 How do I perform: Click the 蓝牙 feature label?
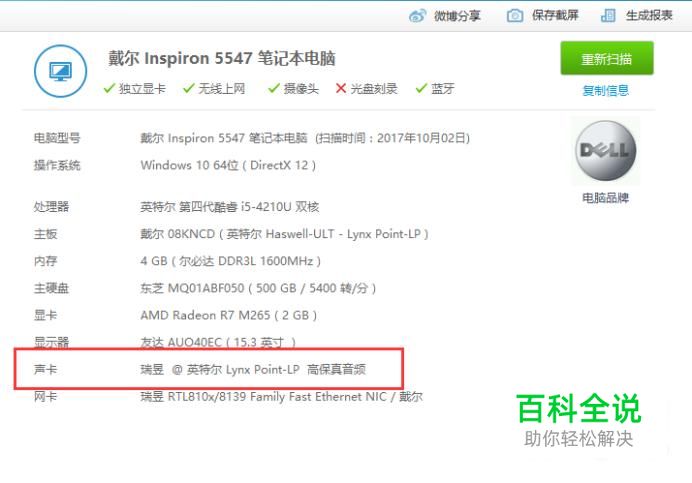(443, 89)
